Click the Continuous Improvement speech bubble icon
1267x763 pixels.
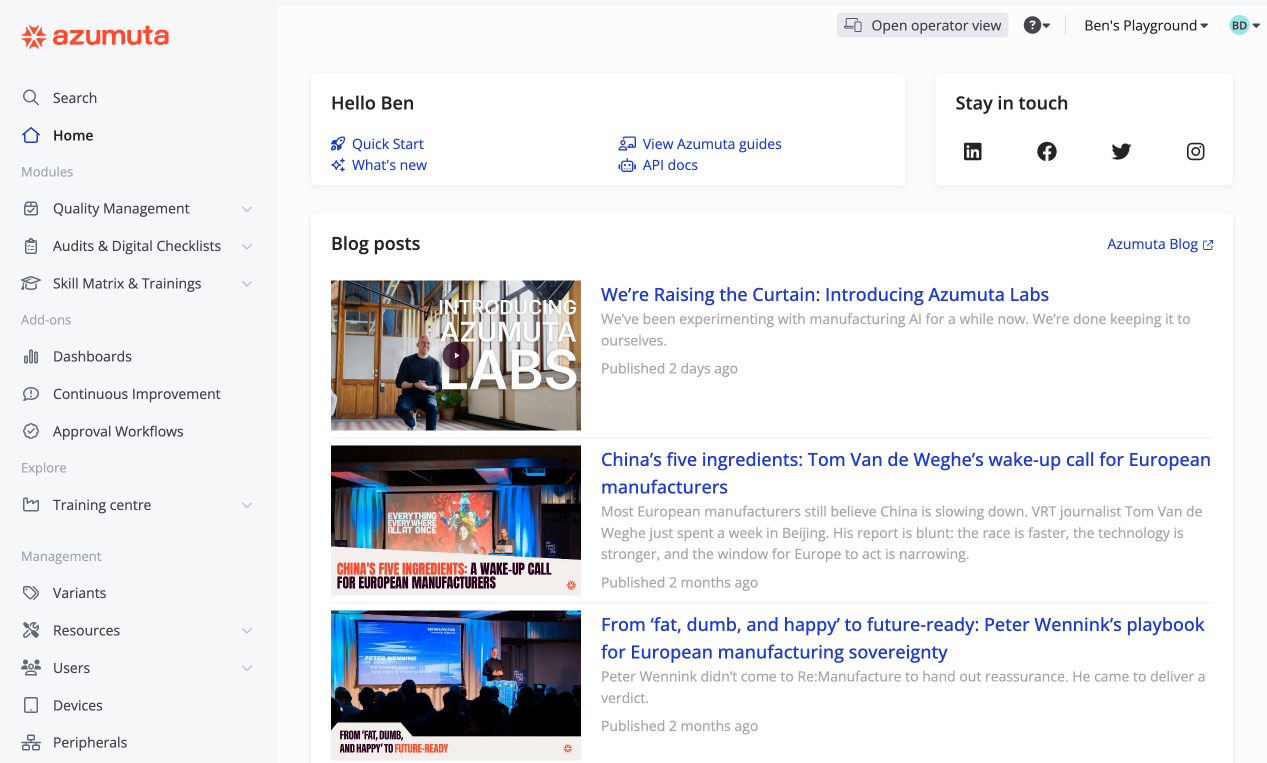[31, 394]
